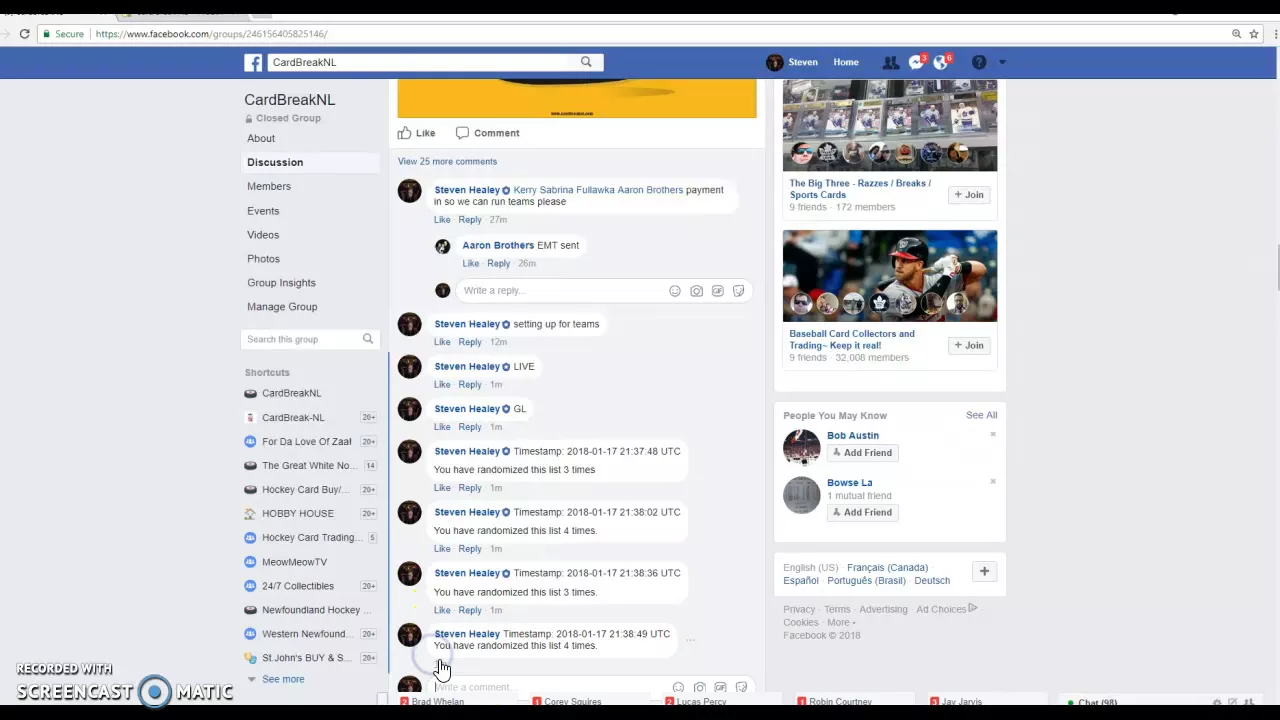Click the Search this group field
Screen dimensions: 1280x720
click(302, 339)
